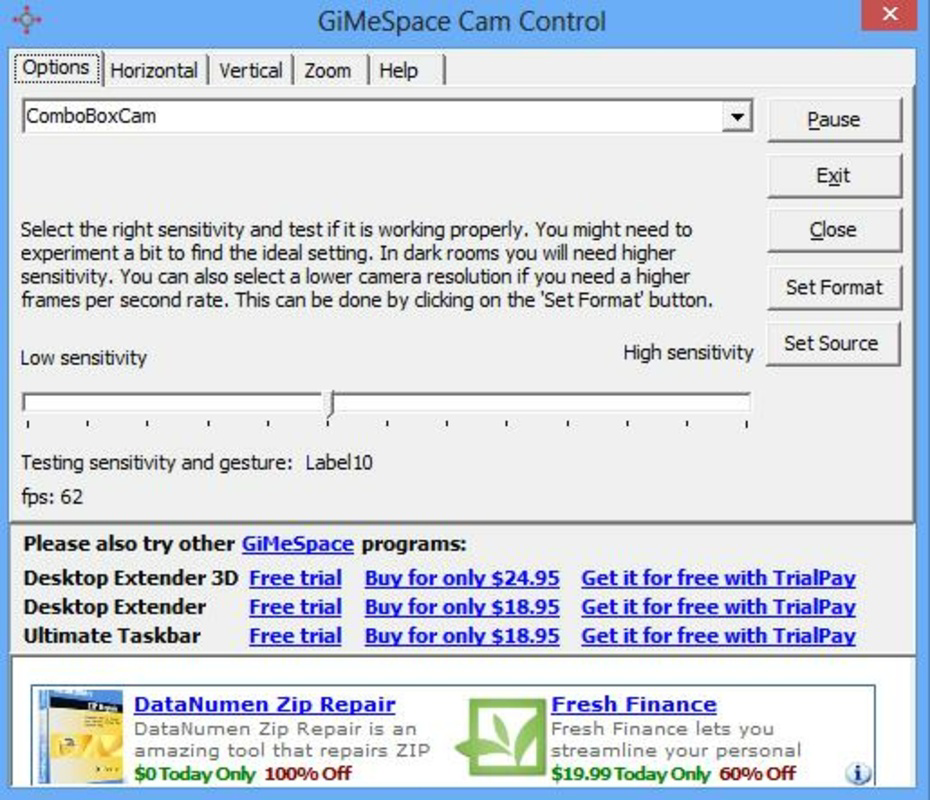The height and width of the screenshot is (800, 930).
Task: Get Ultimate Taskbar free with TrialPay
Action: coord(718,636)
